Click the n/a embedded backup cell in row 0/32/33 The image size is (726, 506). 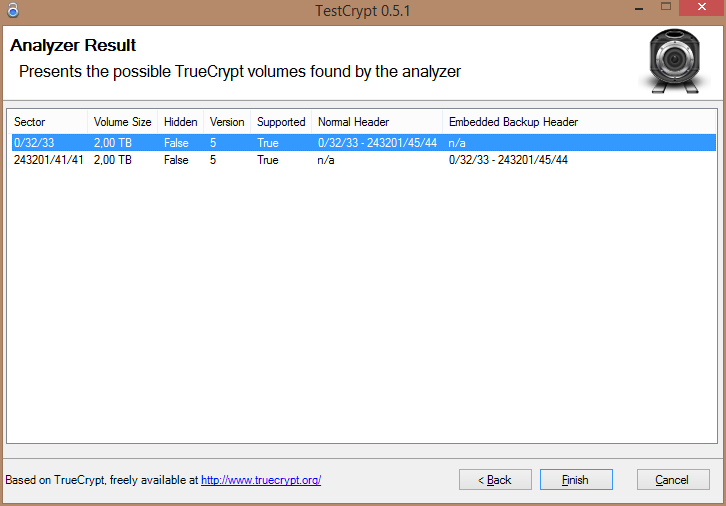point(457,143)
